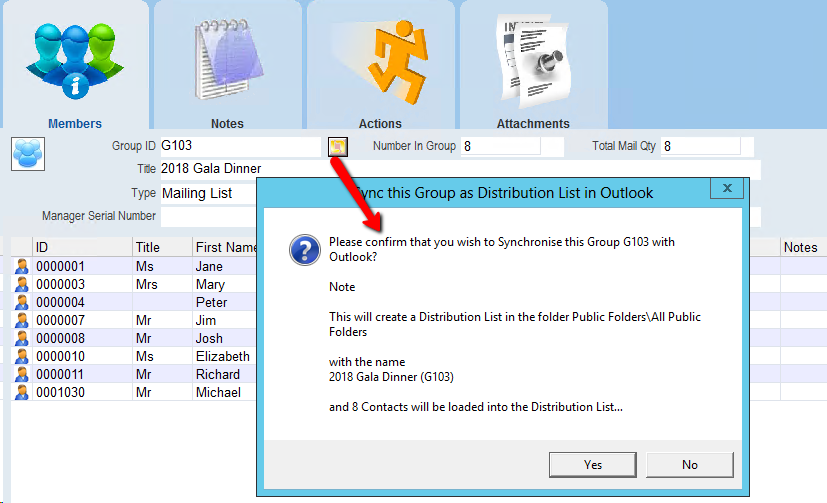Click the group members icon beside Group ID
The width and height of the screenshot is (827, 503).
tap(26, 154)
